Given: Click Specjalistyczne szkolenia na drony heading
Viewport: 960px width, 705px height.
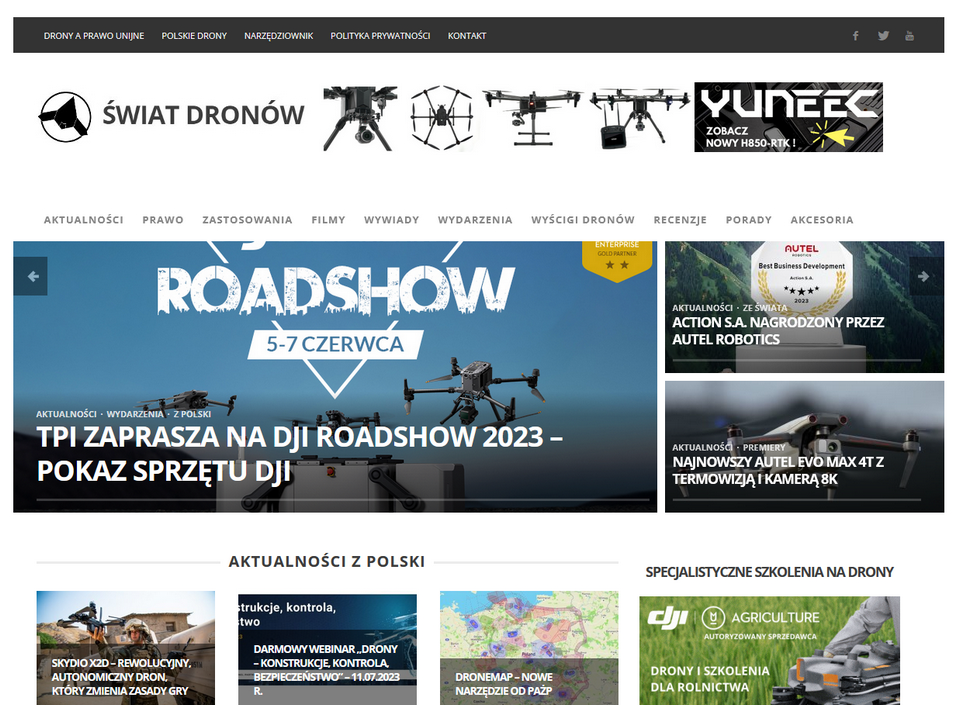Looking at the screenshot, I should [x=770, y=572].
